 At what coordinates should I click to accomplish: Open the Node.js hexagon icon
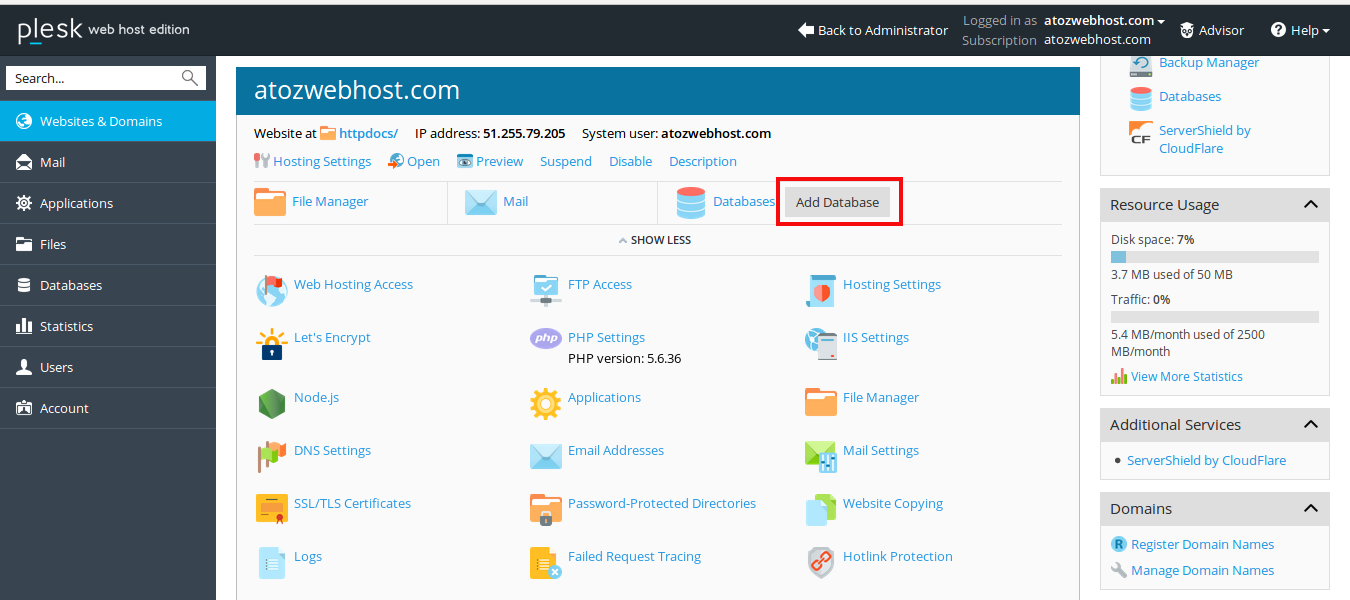(x=271, y=403)
